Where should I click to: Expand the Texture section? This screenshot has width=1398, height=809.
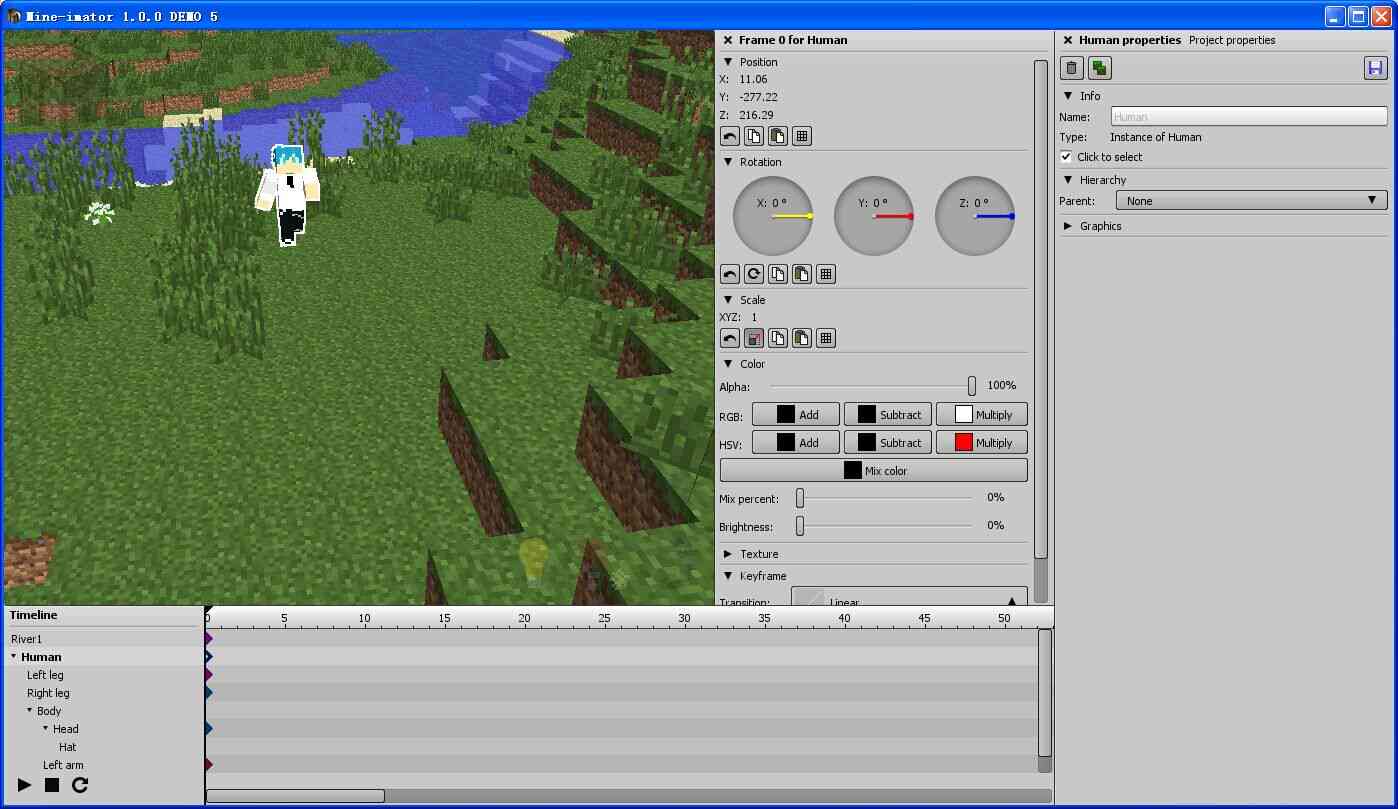(x=728, y=554)
